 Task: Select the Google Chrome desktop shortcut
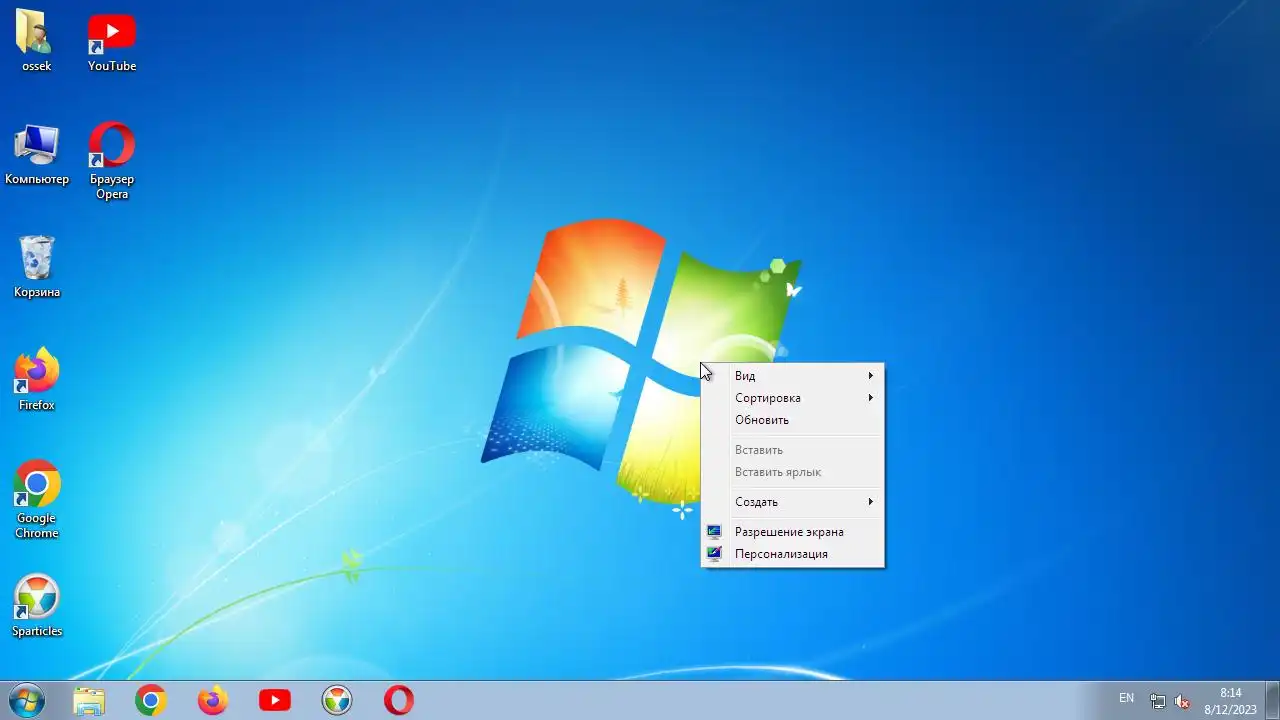coord(37,500)
